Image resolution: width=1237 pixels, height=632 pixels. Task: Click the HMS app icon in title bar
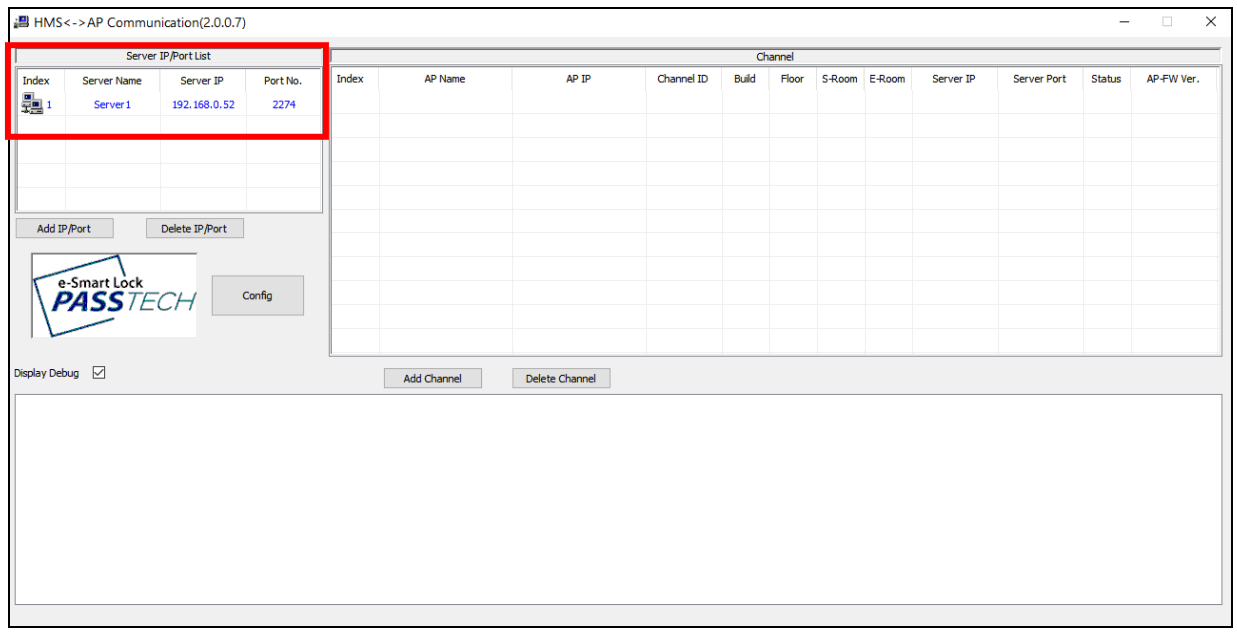pos(21,22)
